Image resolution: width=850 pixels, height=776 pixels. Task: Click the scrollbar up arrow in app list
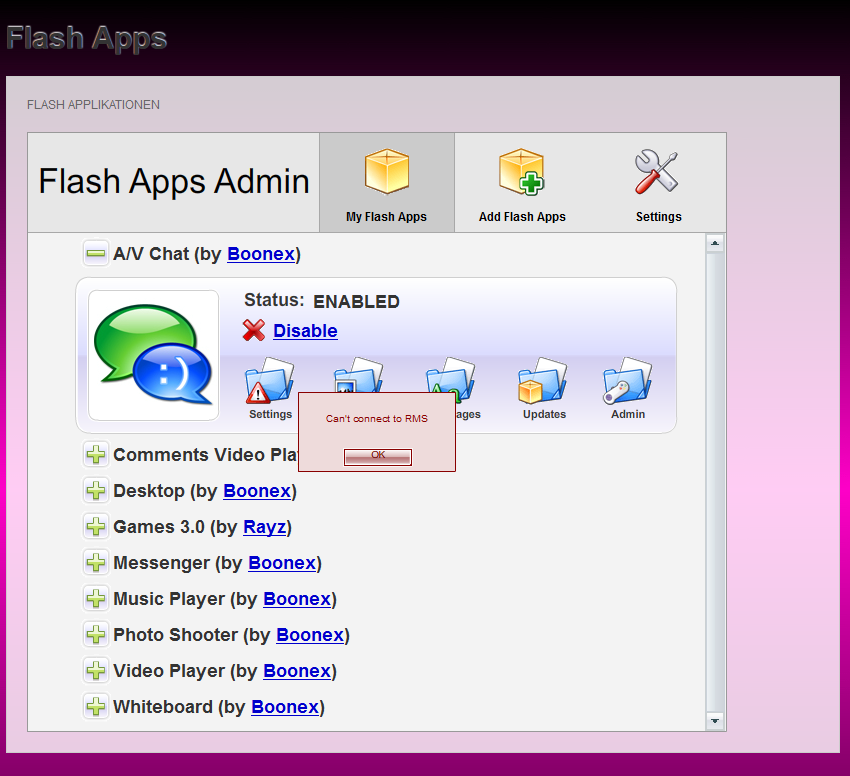(x=715, y=243)
